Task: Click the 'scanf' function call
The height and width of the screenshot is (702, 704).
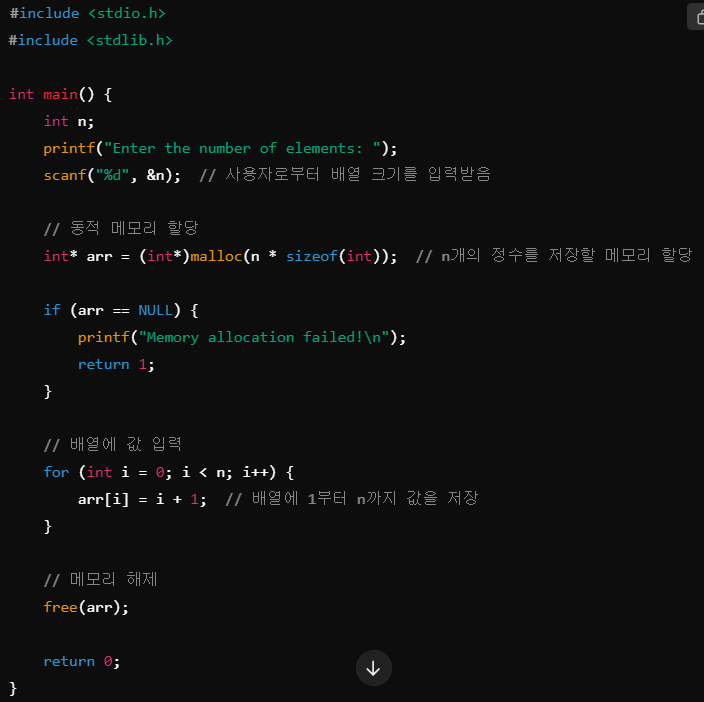Action: (65, 175)
